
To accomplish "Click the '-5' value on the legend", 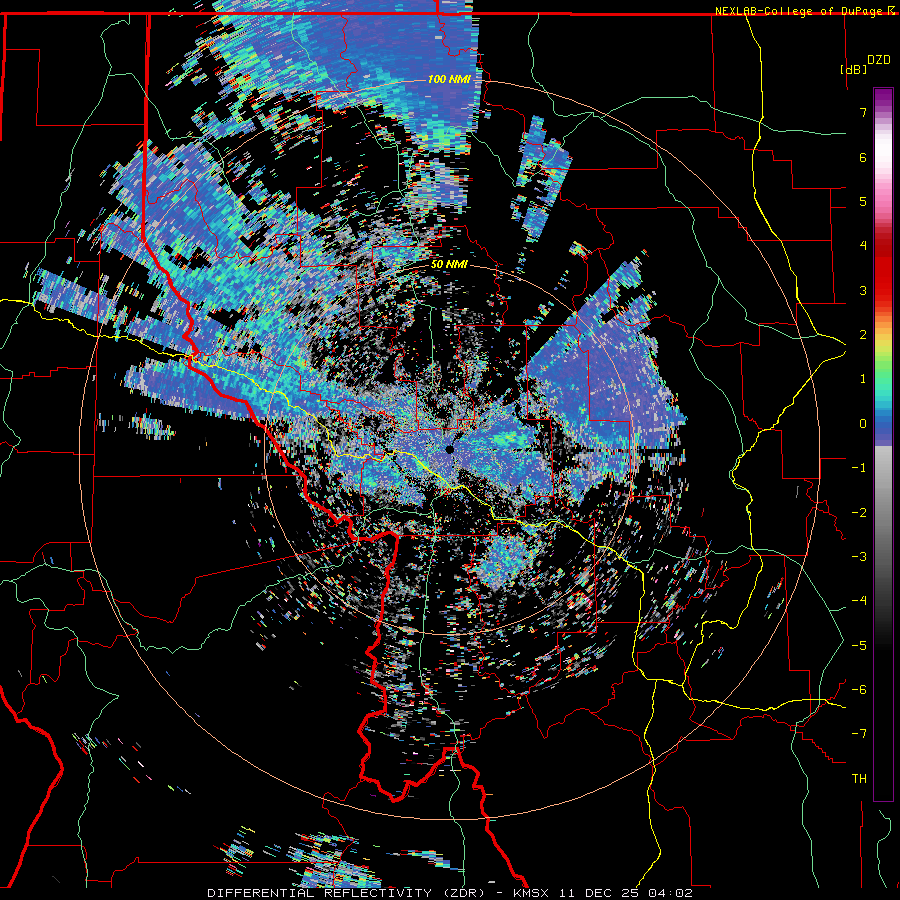I will pyautogui.click(x=859, y=645).
